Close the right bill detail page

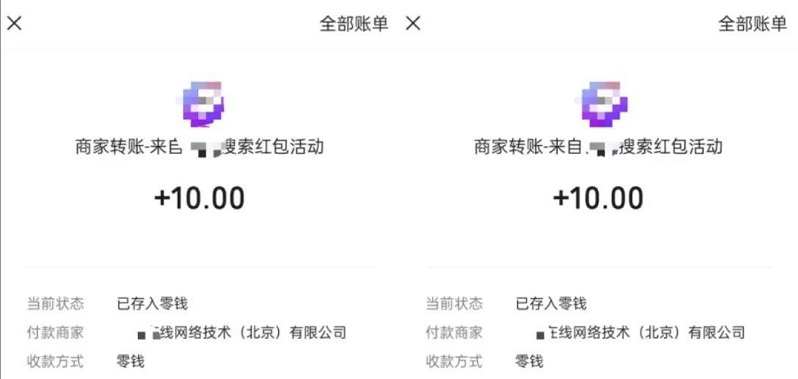(413, 23)
